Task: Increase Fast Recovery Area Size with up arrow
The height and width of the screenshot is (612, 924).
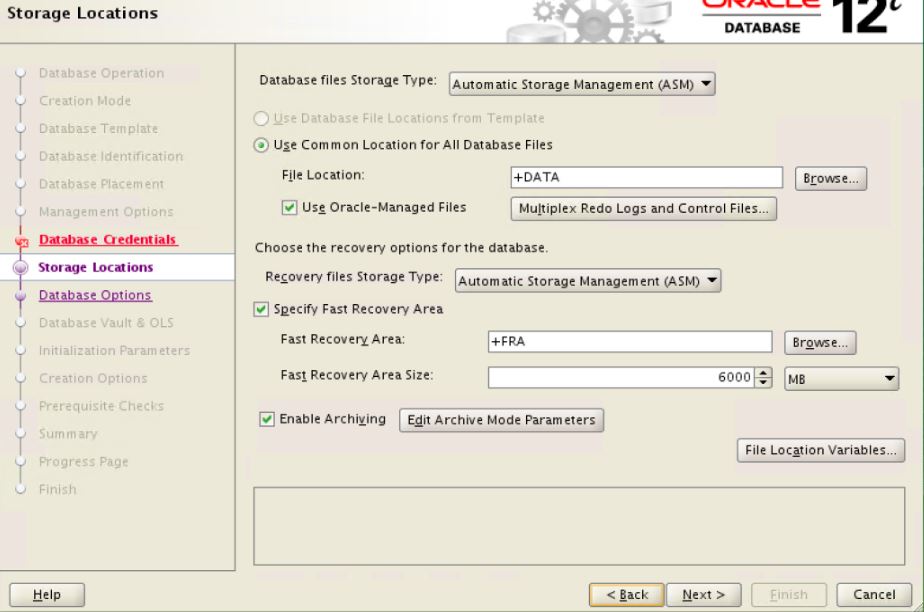Action: click(763, 372)
